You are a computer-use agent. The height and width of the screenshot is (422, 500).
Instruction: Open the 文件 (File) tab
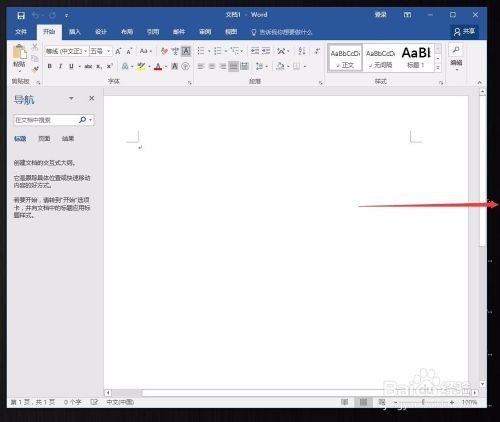click(21, 32)
